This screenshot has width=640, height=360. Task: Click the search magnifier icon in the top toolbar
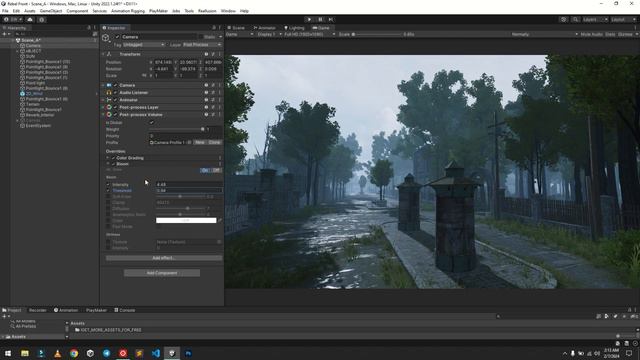tap(575, 19)
